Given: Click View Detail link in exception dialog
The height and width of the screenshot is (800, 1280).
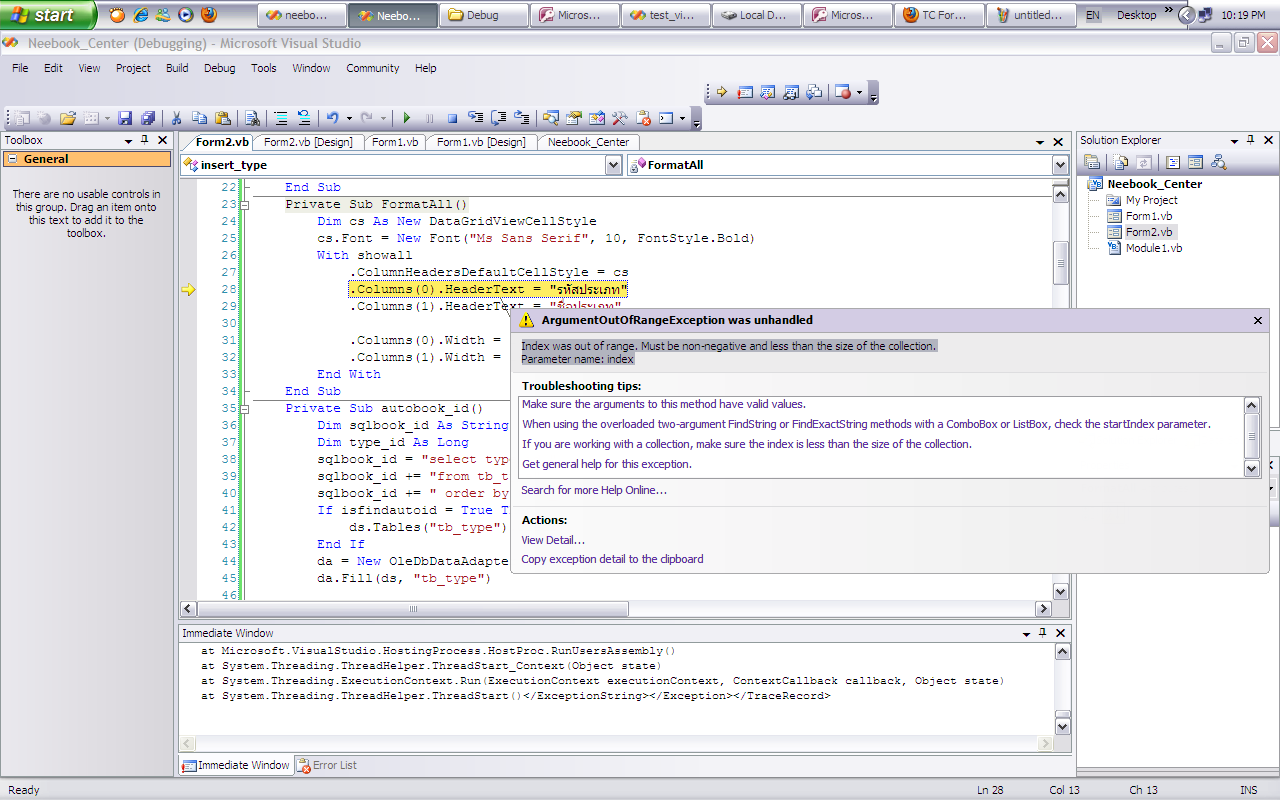Looking at the screenshot, I should (553, 540).
